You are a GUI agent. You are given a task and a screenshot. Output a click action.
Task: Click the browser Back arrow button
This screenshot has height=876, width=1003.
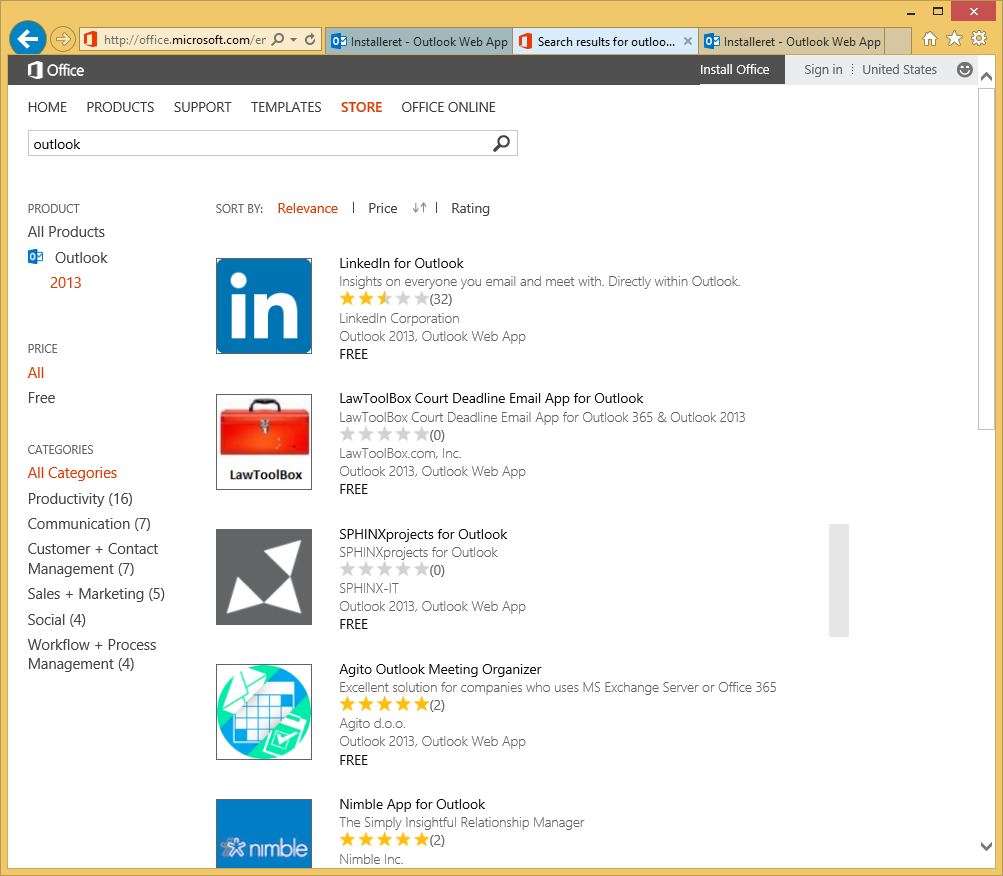click(x=28, y=39)
